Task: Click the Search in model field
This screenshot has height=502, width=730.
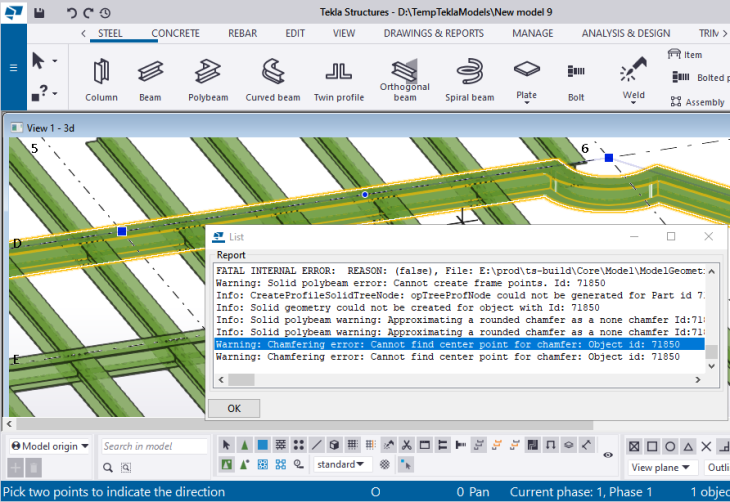Action: click(x=154, y=446)
